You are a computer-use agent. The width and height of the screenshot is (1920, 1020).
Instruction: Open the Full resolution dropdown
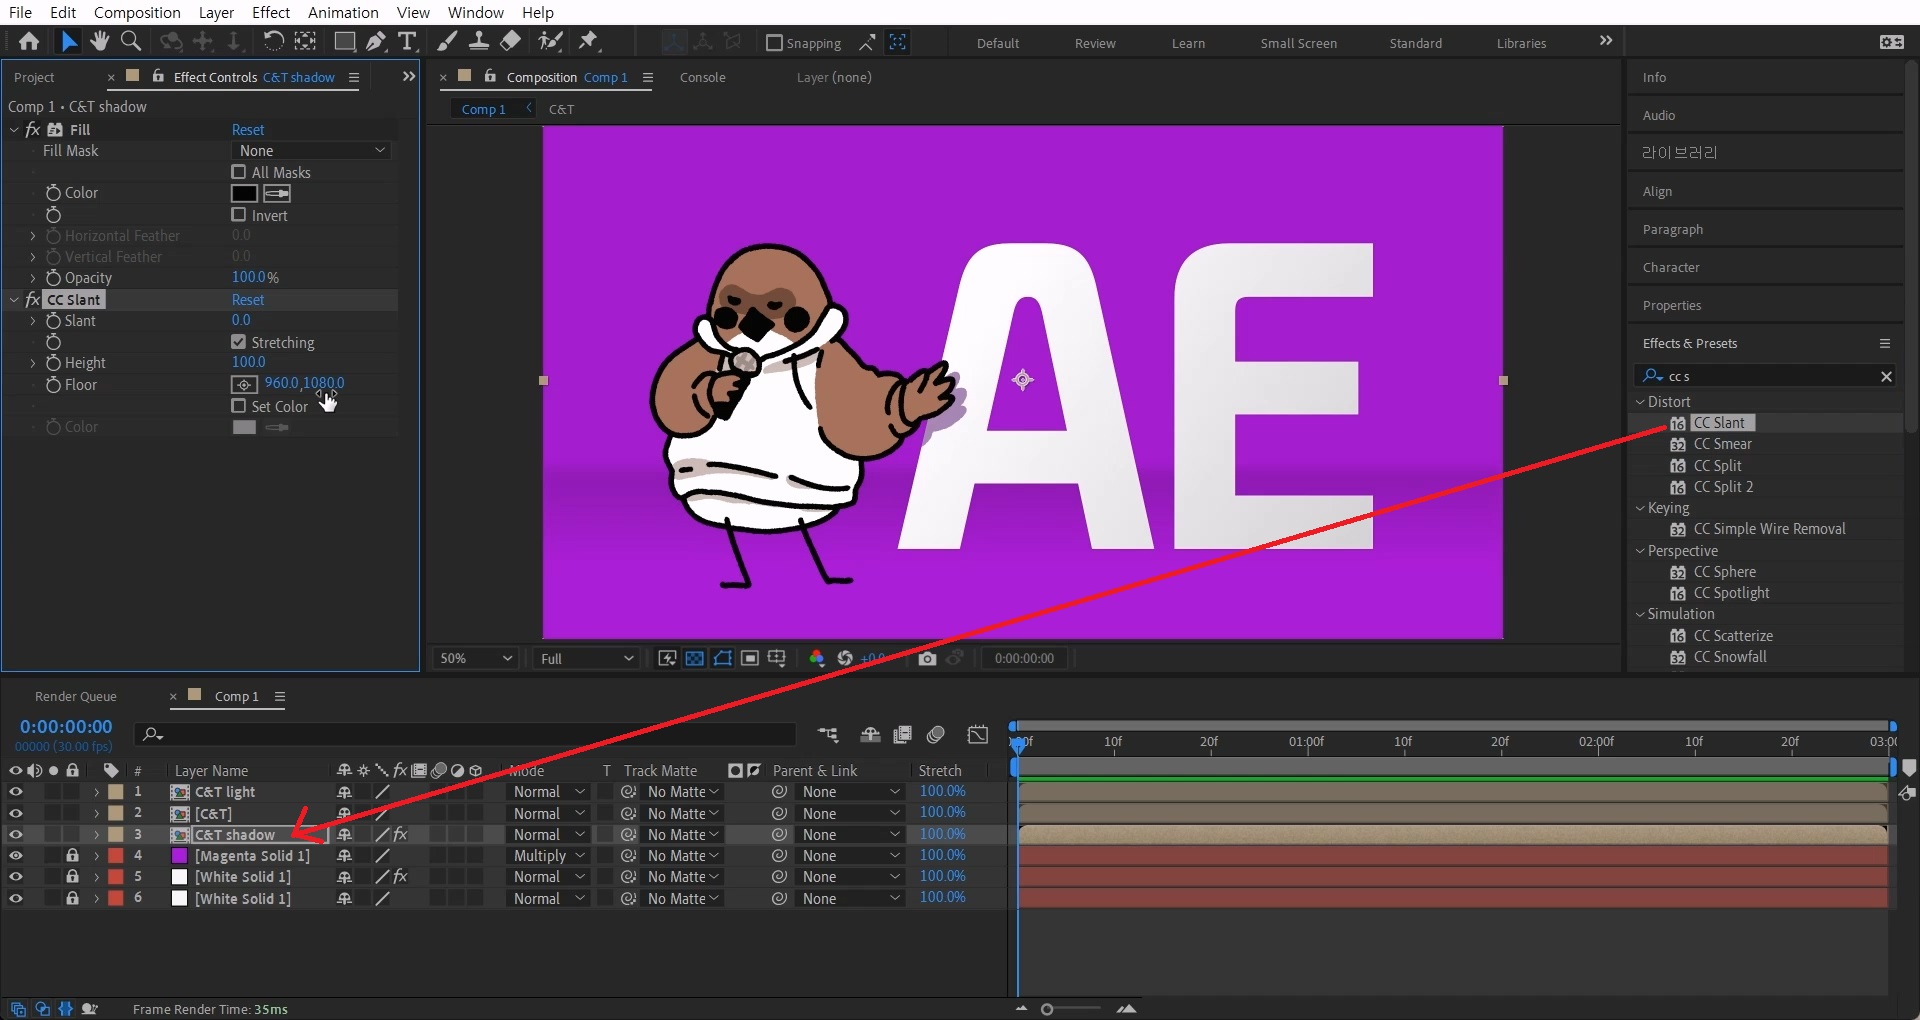pos(587,658)
